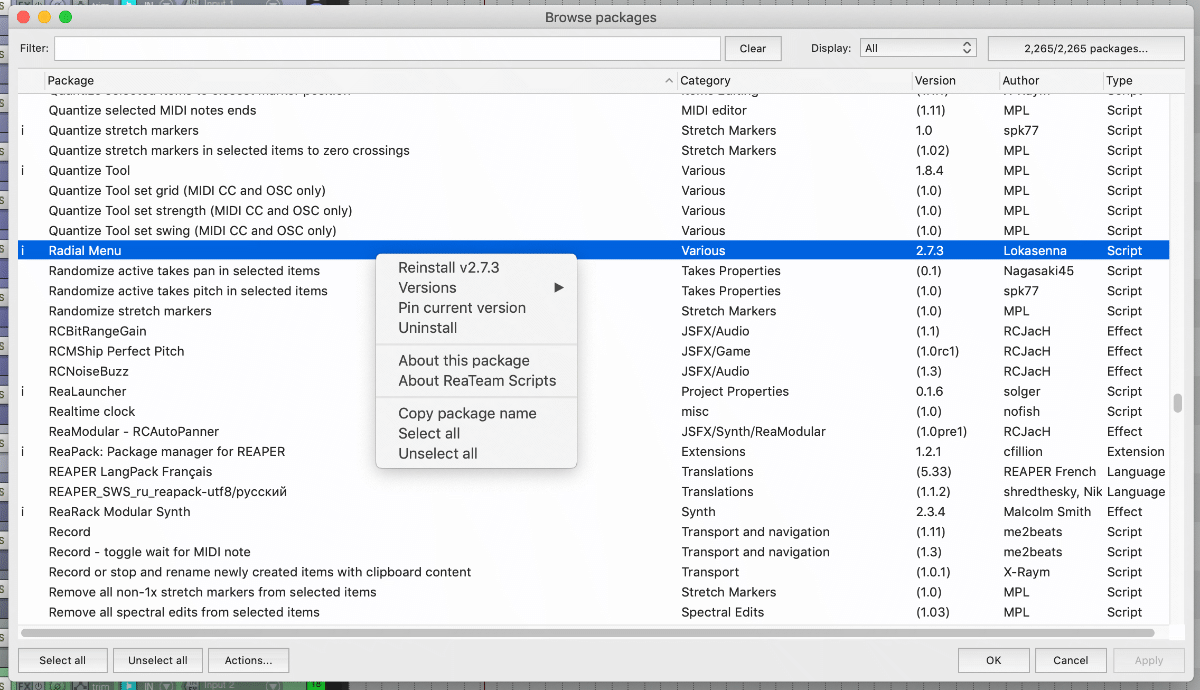Click the vertical scrollbar thumb

[1177, 403]
